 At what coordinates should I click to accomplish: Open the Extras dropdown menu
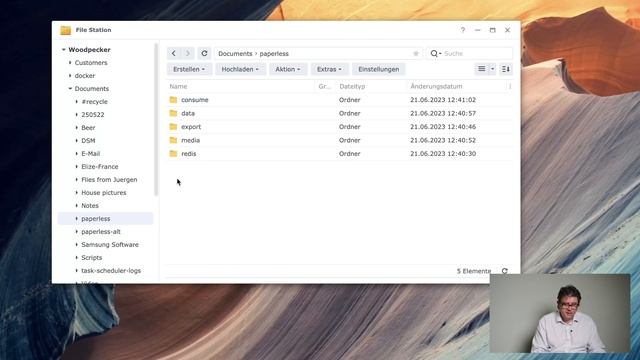pyautogui.click(x=329, y=69)
